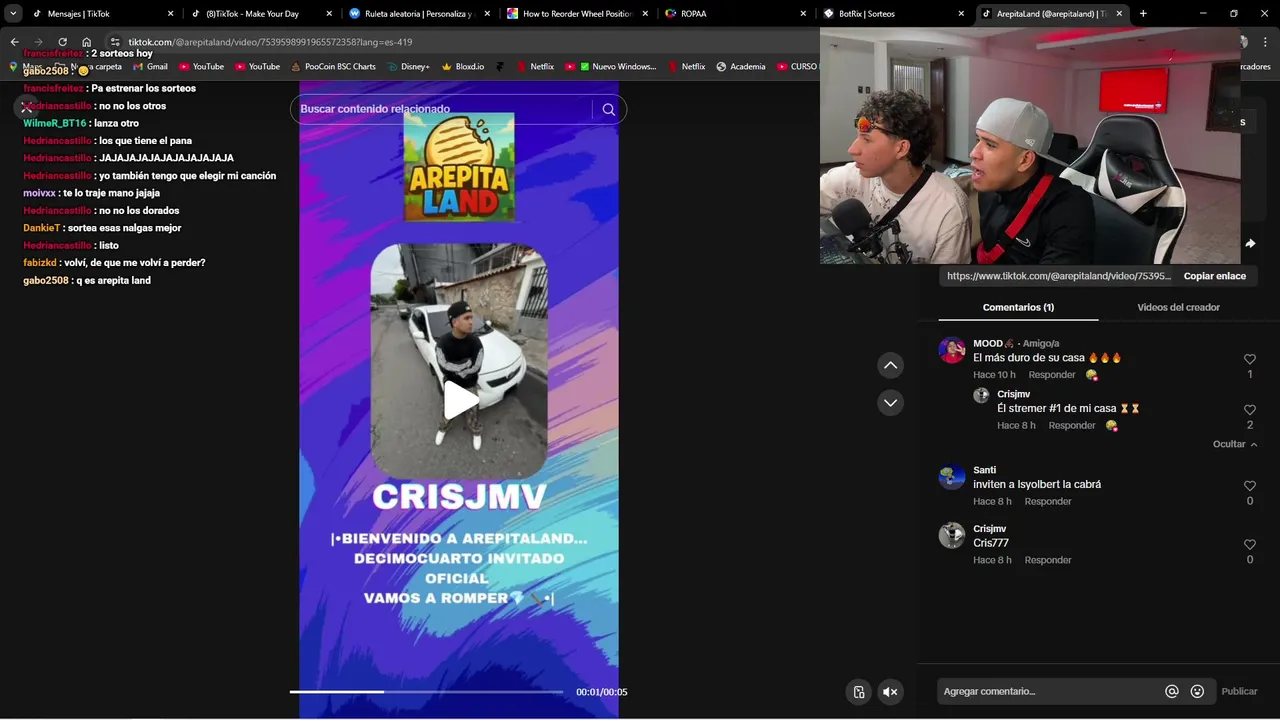Go to the previous video with up arrow
The image size is (1280, 720).
coord(890,366)
